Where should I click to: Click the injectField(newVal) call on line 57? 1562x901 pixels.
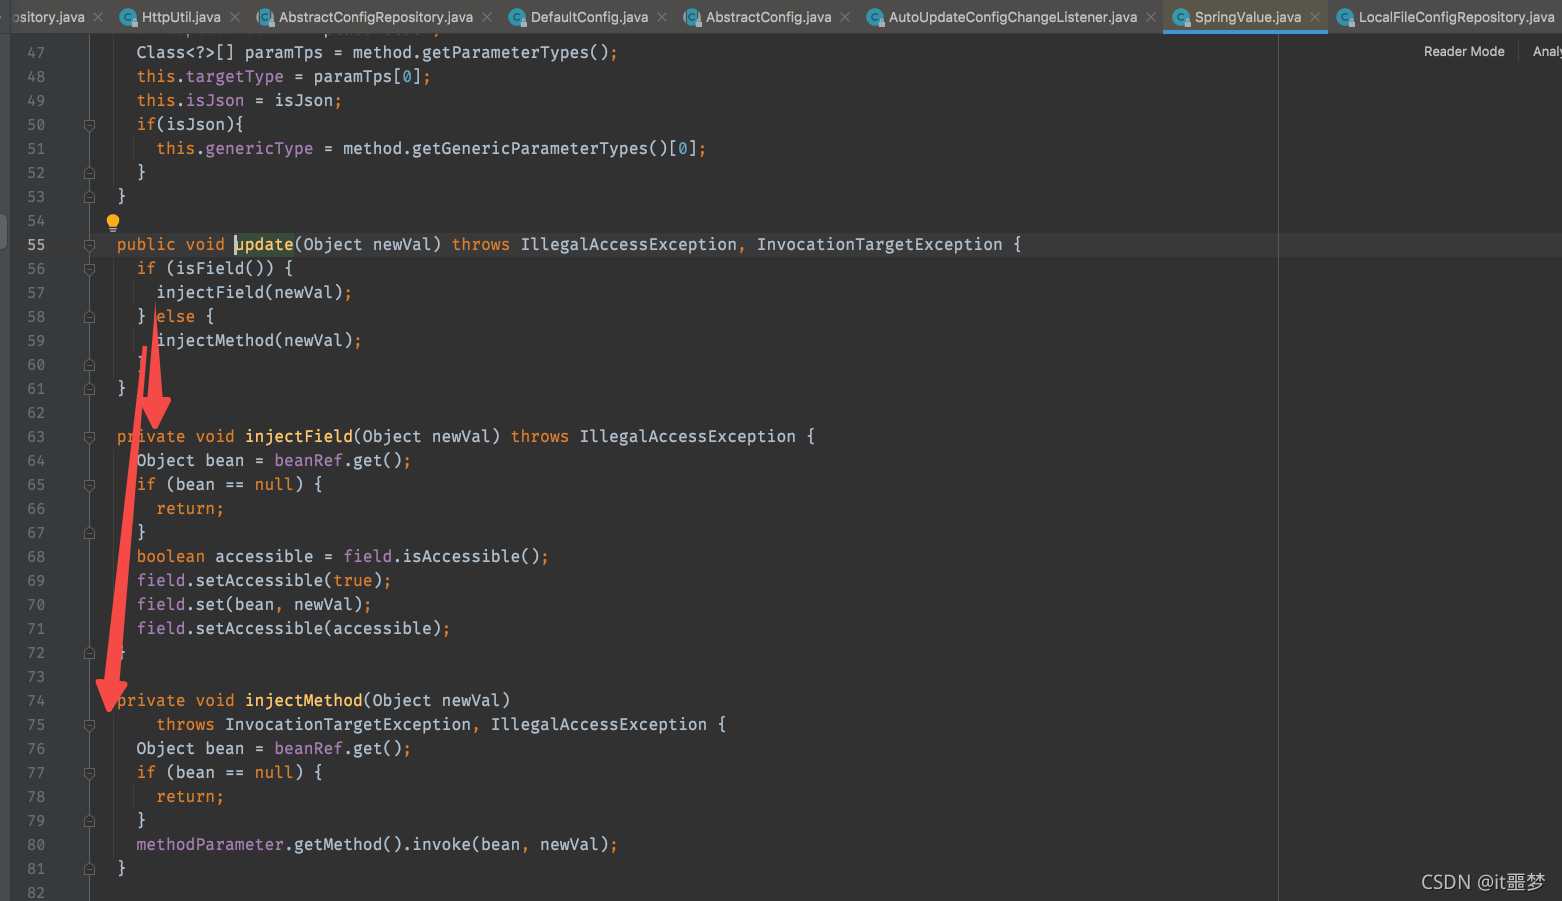pyautogui.click(x=254, y=292)
